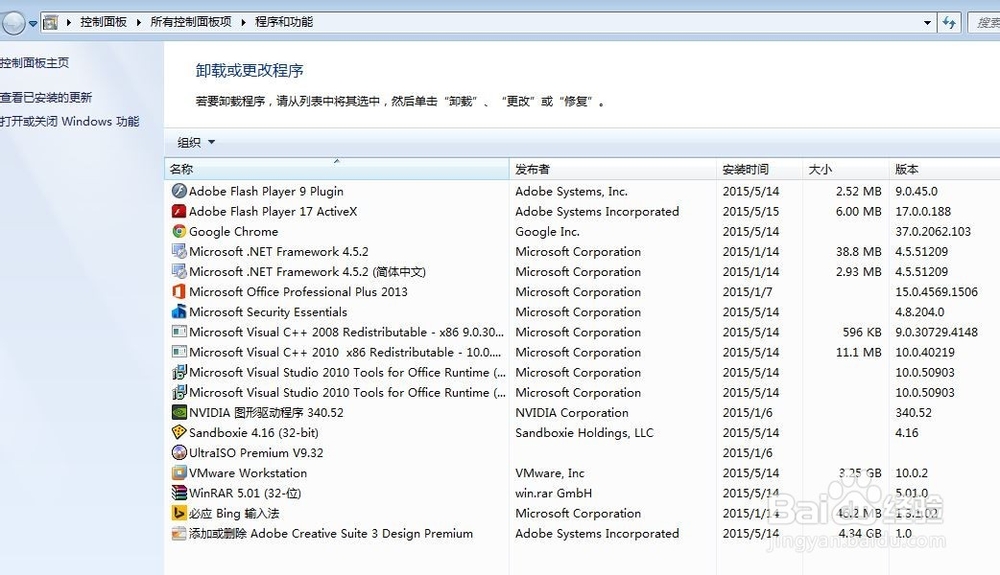The width and height of the screenshot is (1000, 575).
Task: Click publisher Google Inc.
Action: 547,231
